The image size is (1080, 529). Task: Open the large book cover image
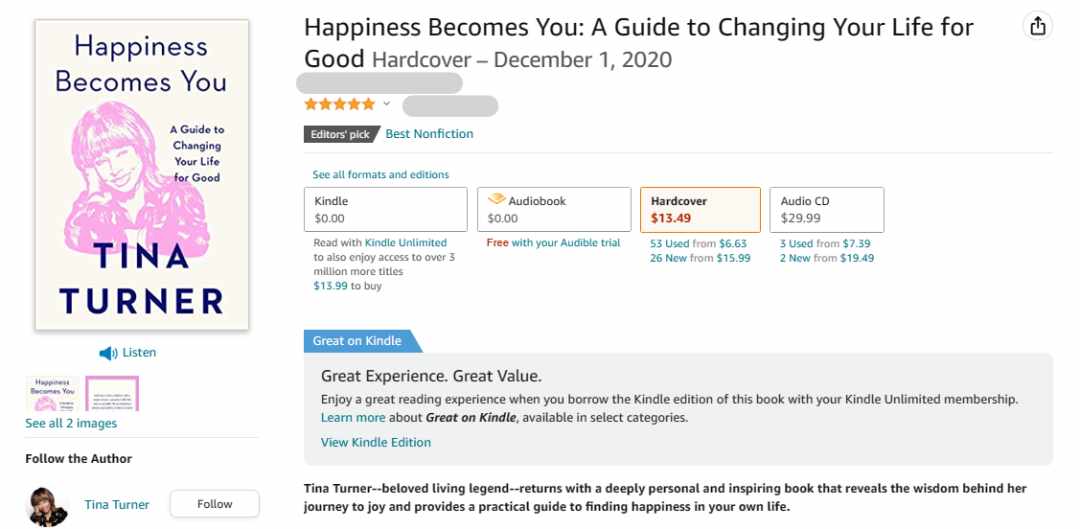click(142, 175)
